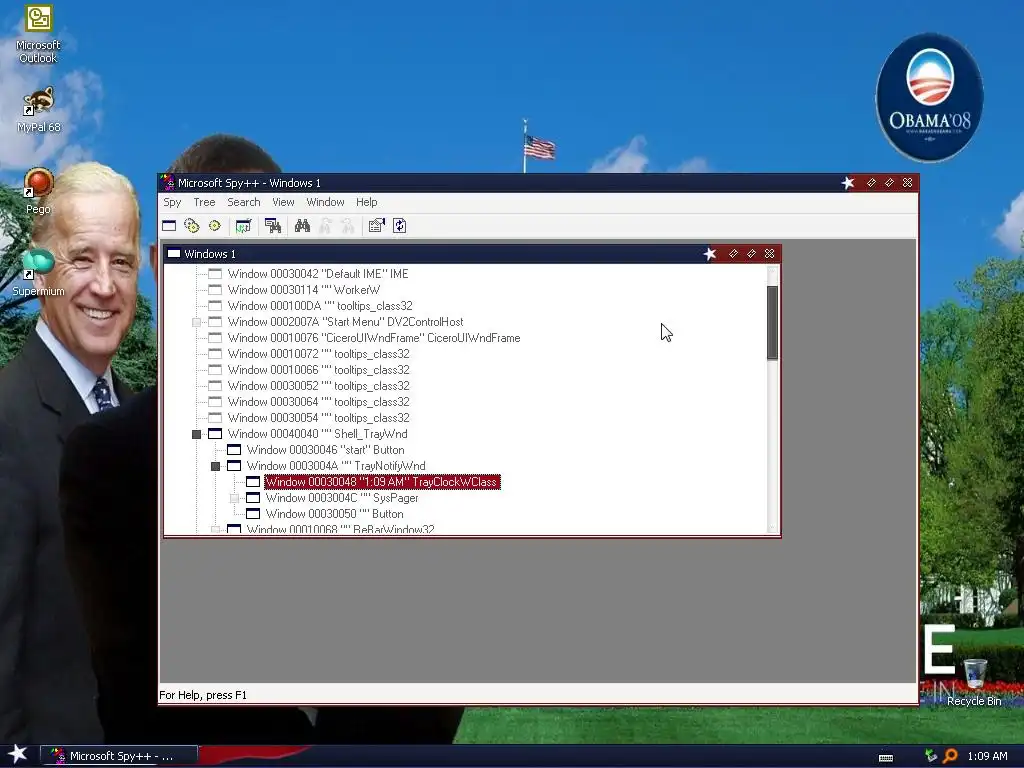Click the Find Window toolbar icon
The width and height of the screenshot is (1024, 768).
tap(272, 226)
